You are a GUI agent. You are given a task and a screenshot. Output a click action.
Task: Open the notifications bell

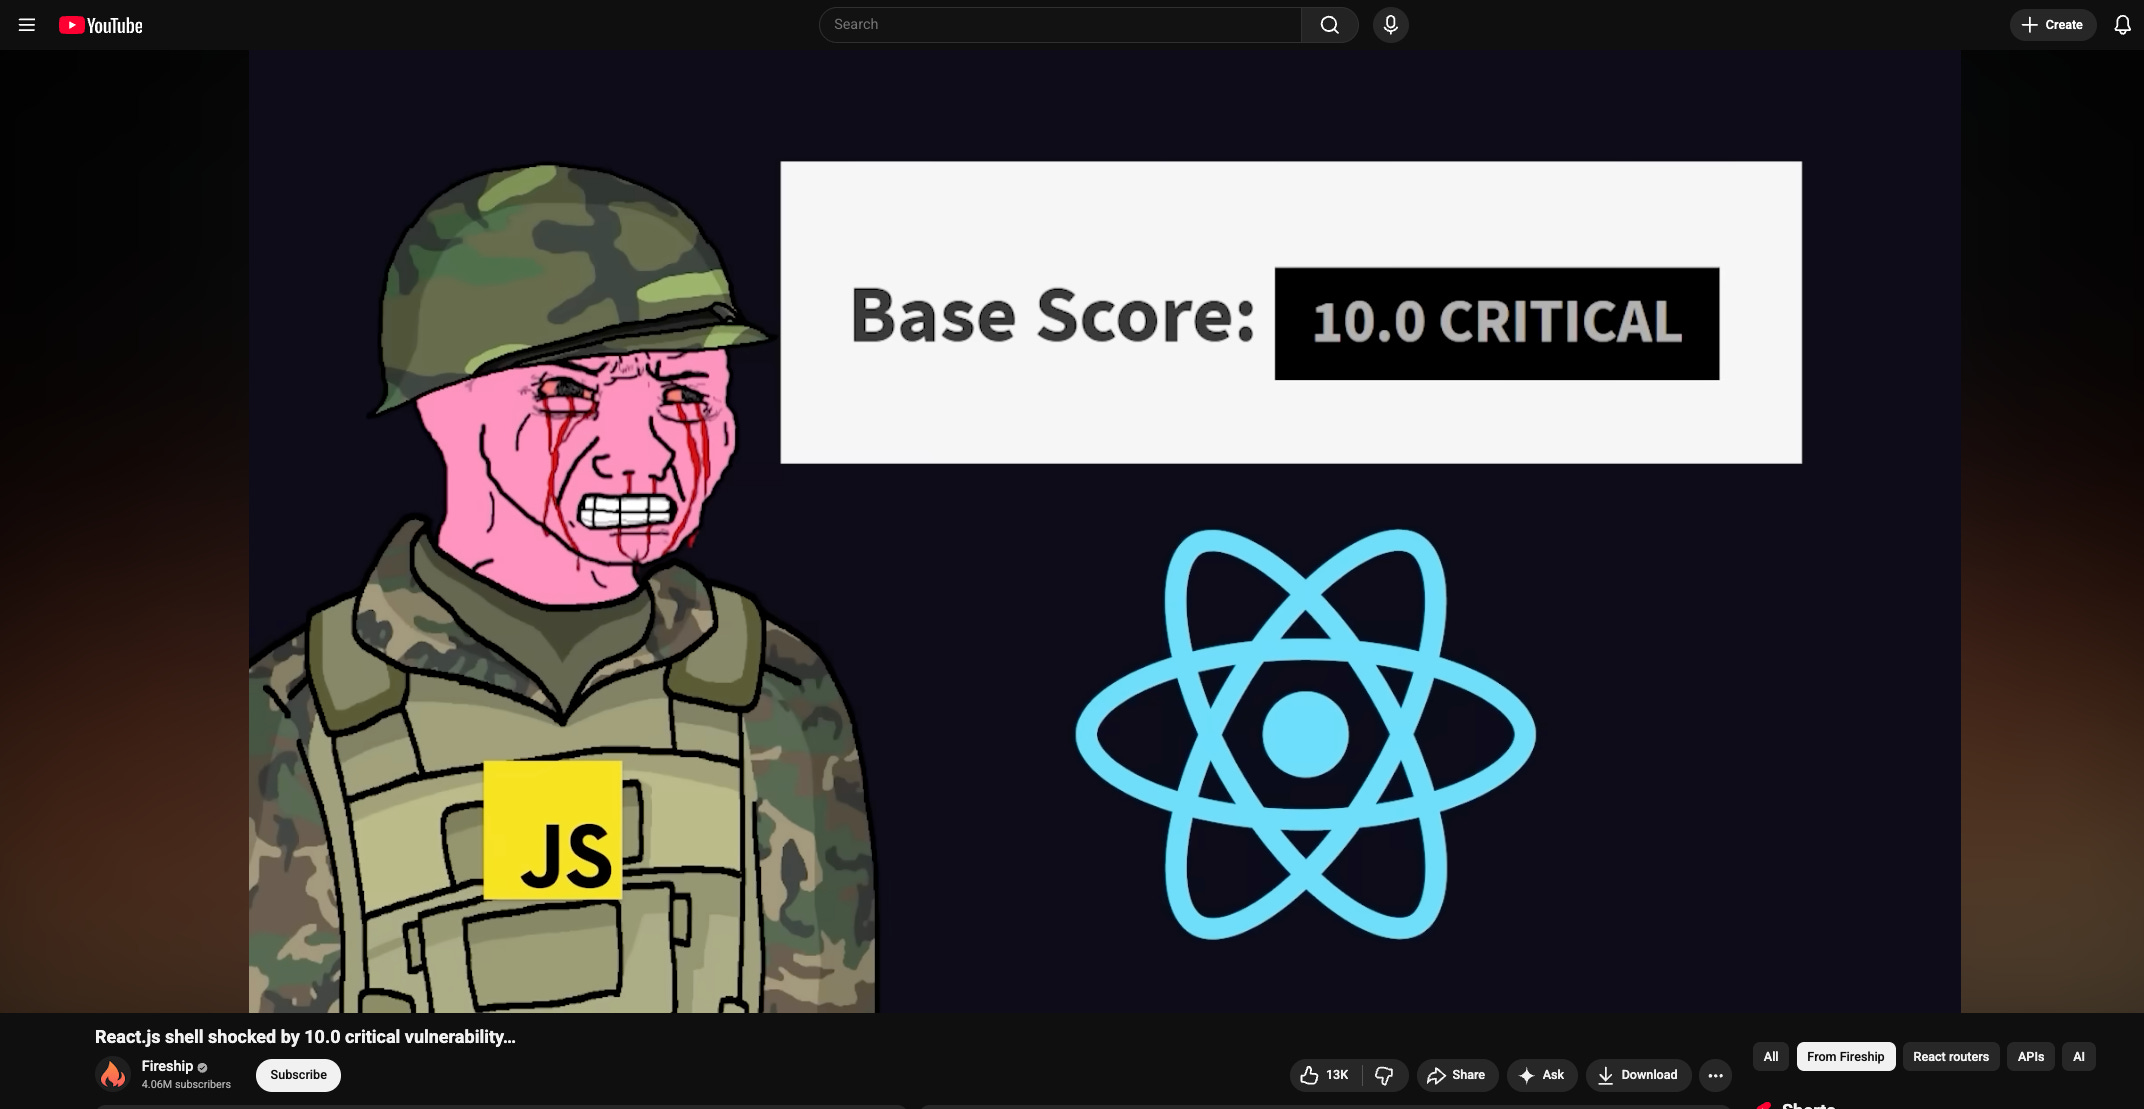[x=2122, y=25]
